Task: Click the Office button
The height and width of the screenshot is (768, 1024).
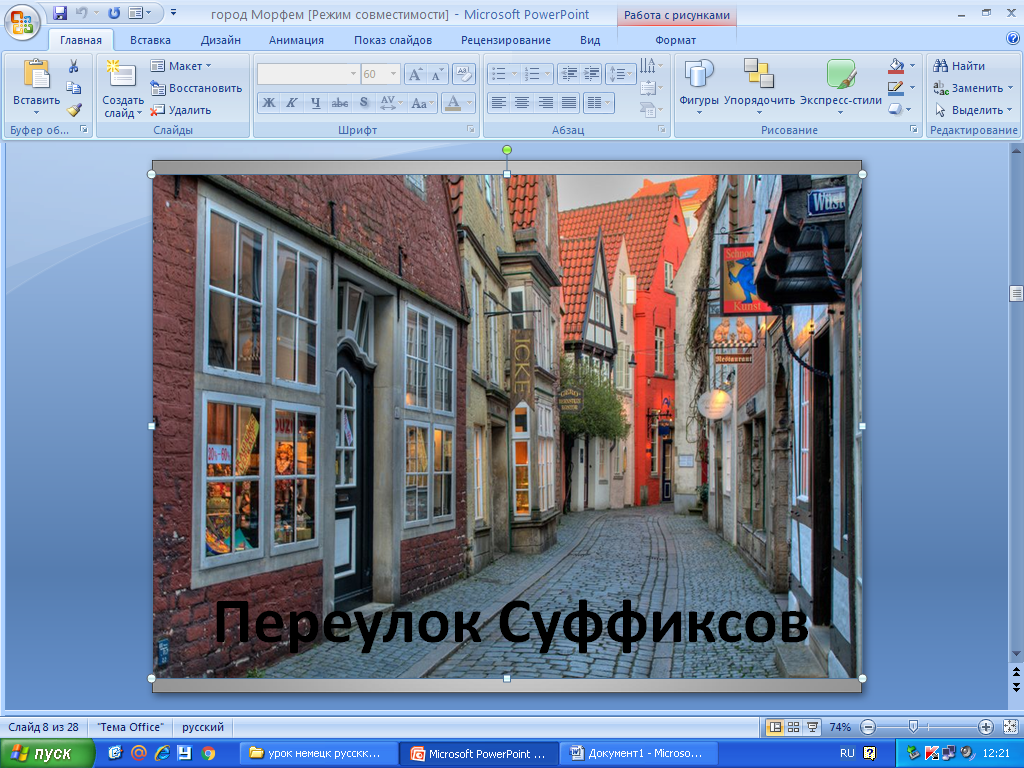Action: click(x=22, y=20)
